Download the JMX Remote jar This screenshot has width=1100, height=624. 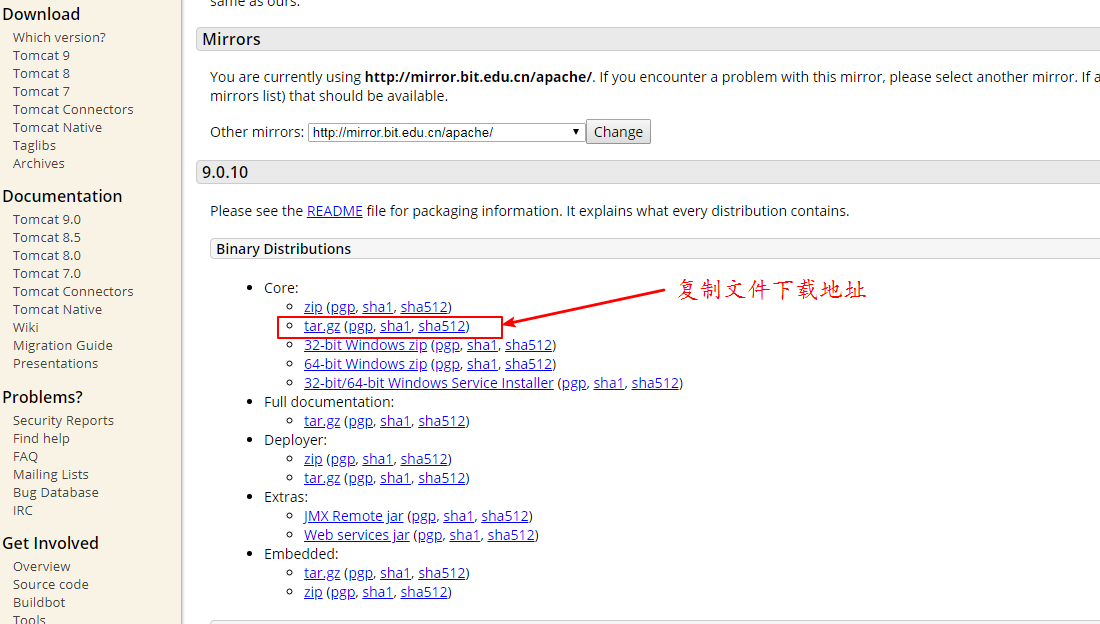pos(354,515)
